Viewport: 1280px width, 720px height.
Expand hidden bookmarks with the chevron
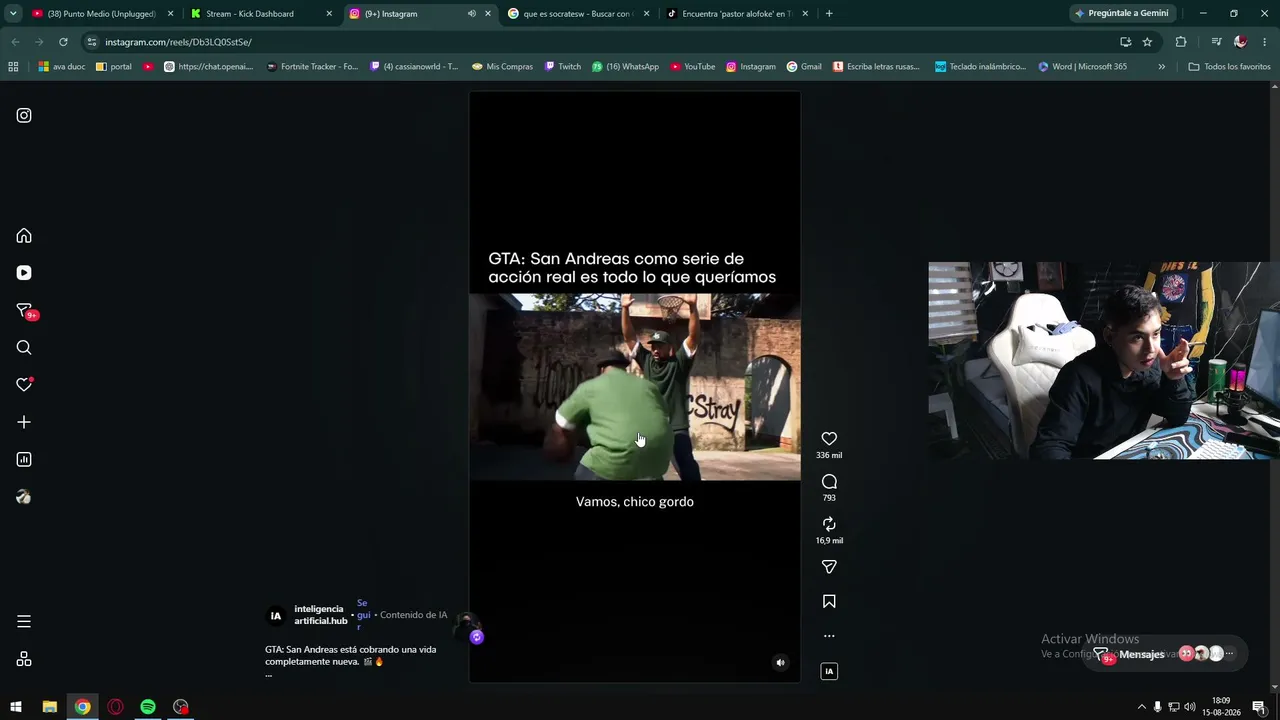tap(1161, 67)
